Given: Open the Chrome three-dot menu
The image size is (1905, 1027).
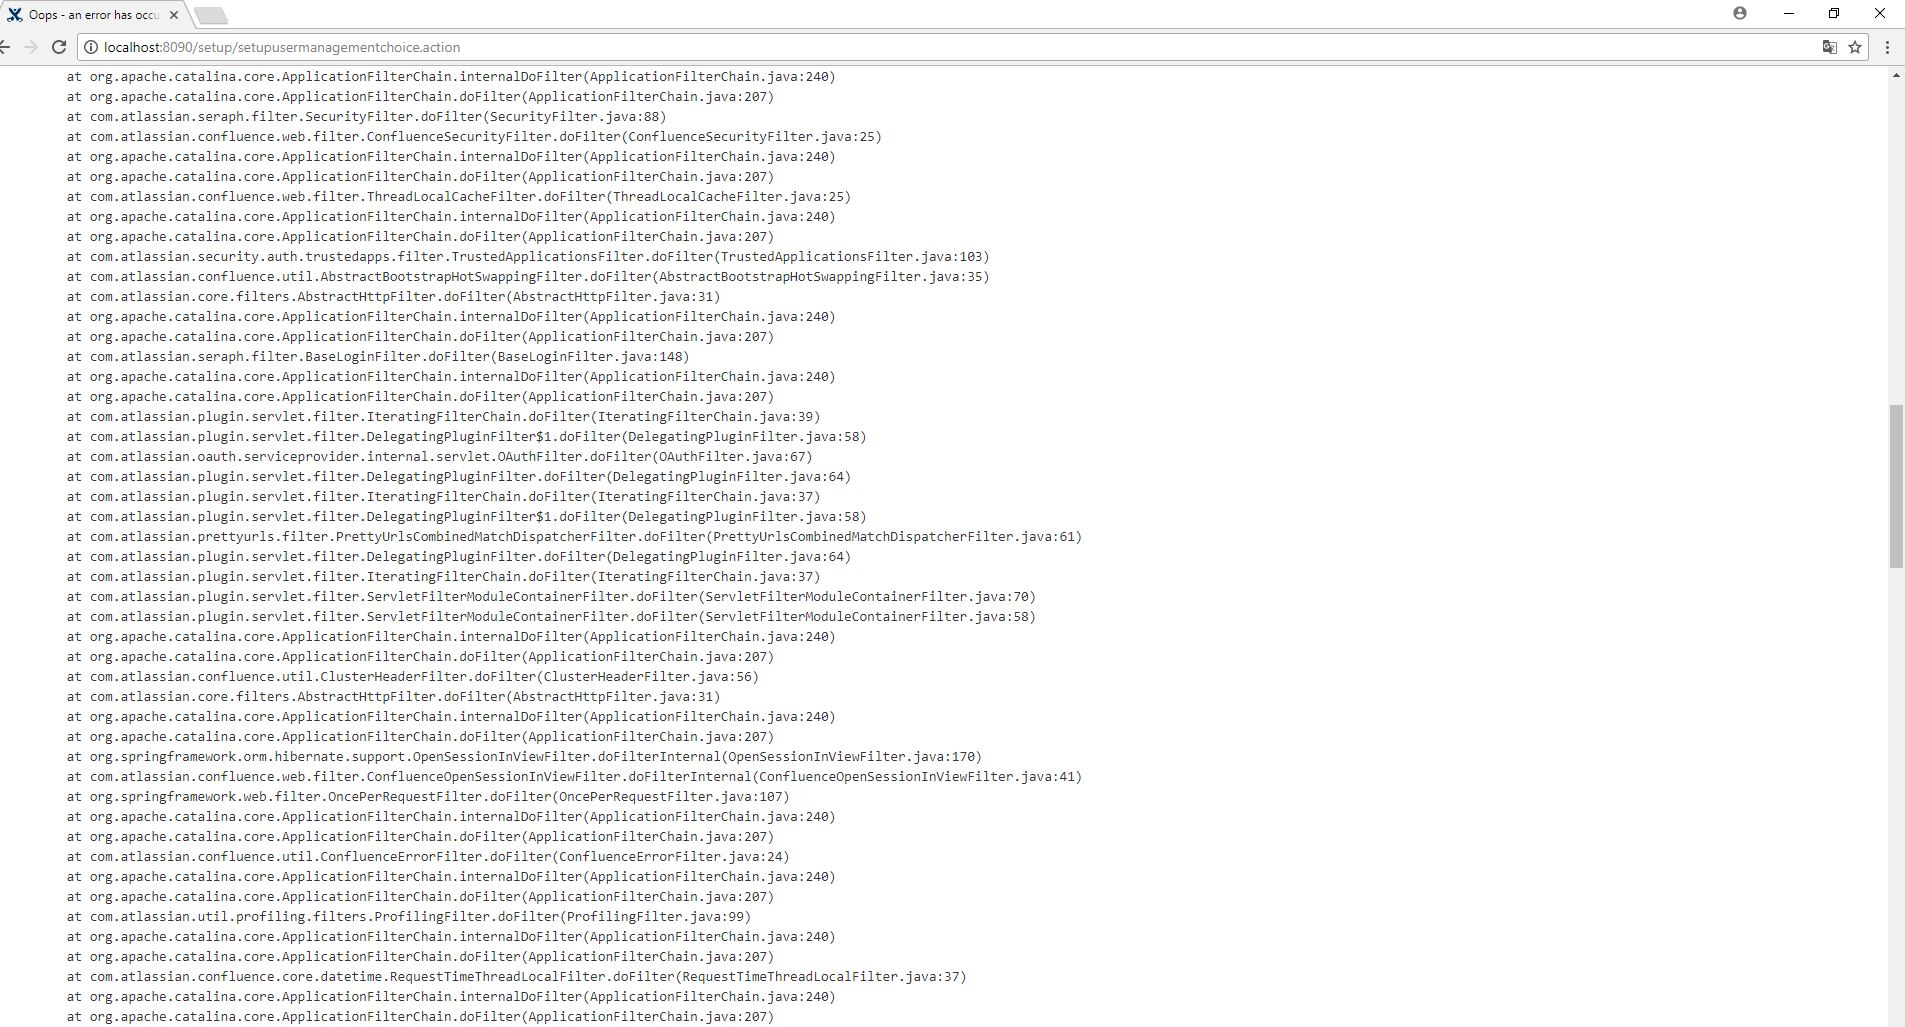Looking at the screenshot, I should coord(1887,47).
